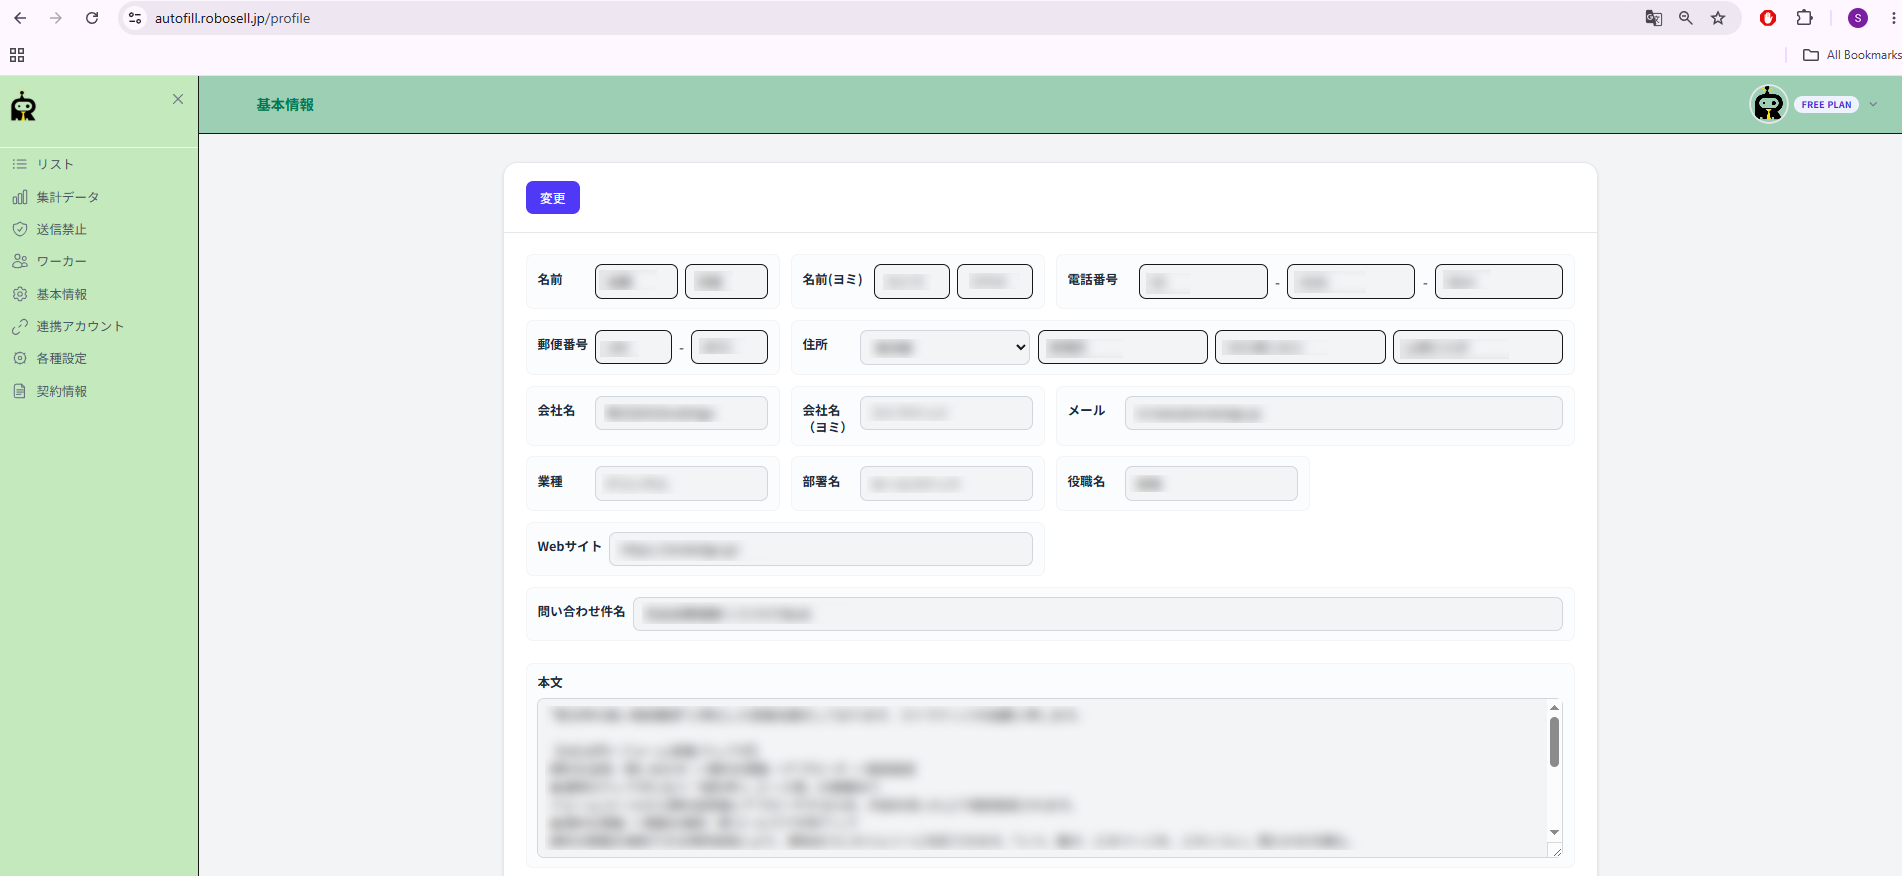This screenshot has width=1902, height=876.
Task: Click the 本文 scroll down arrow
Action: click(x=1554, y=832)
